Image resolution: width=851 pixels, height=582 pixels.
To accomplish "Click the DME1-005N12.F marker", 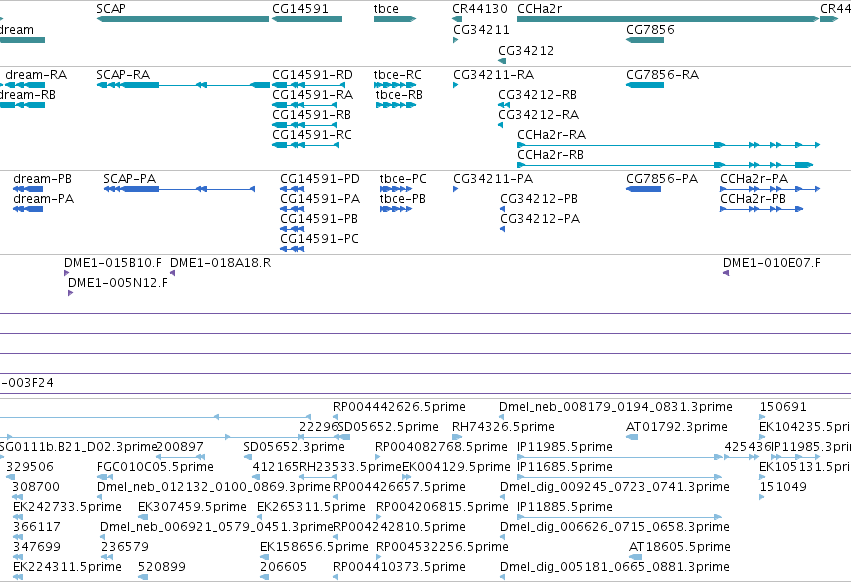I will coord(71,293).
